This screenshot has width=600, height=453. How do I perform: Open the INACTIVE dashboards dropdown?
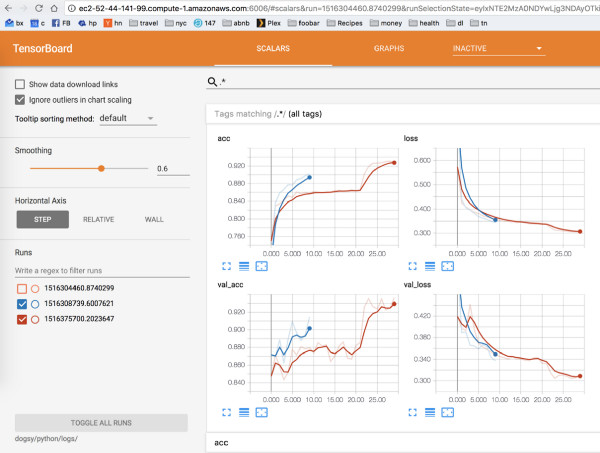point(496,48)
